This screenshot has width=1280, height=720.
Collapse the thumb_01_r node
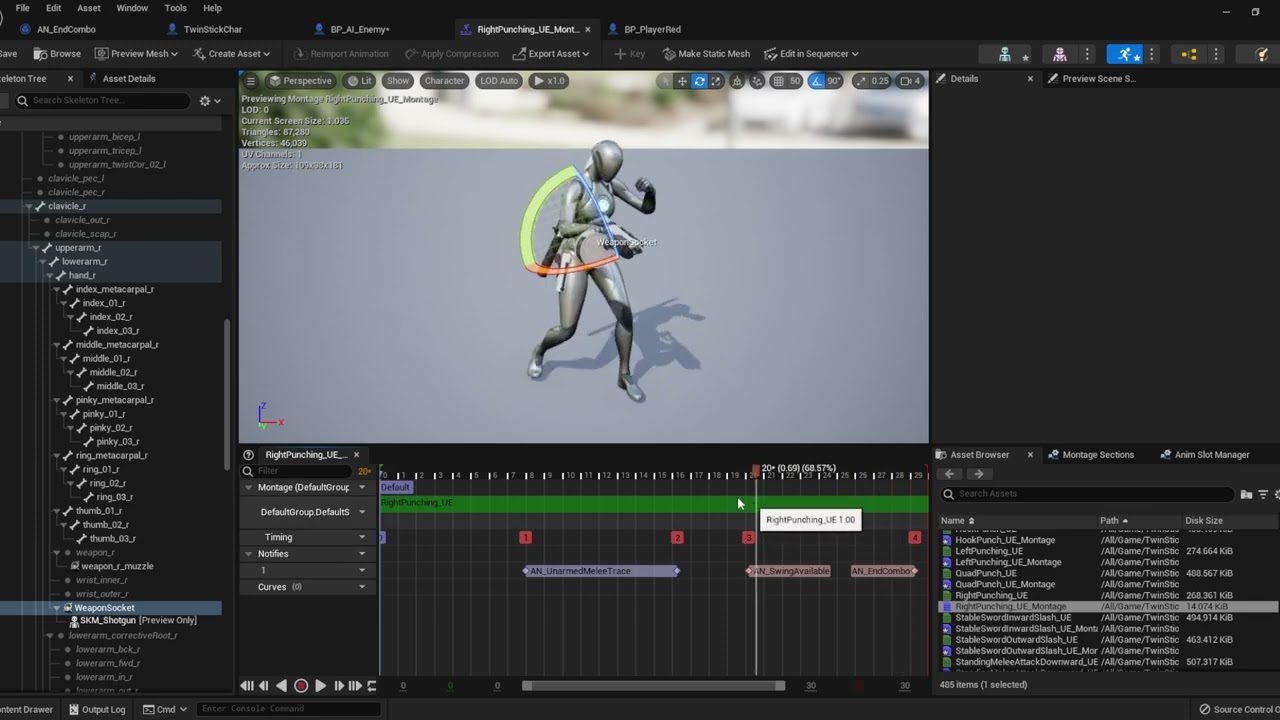pyautogui.click(x=64, y=511)
